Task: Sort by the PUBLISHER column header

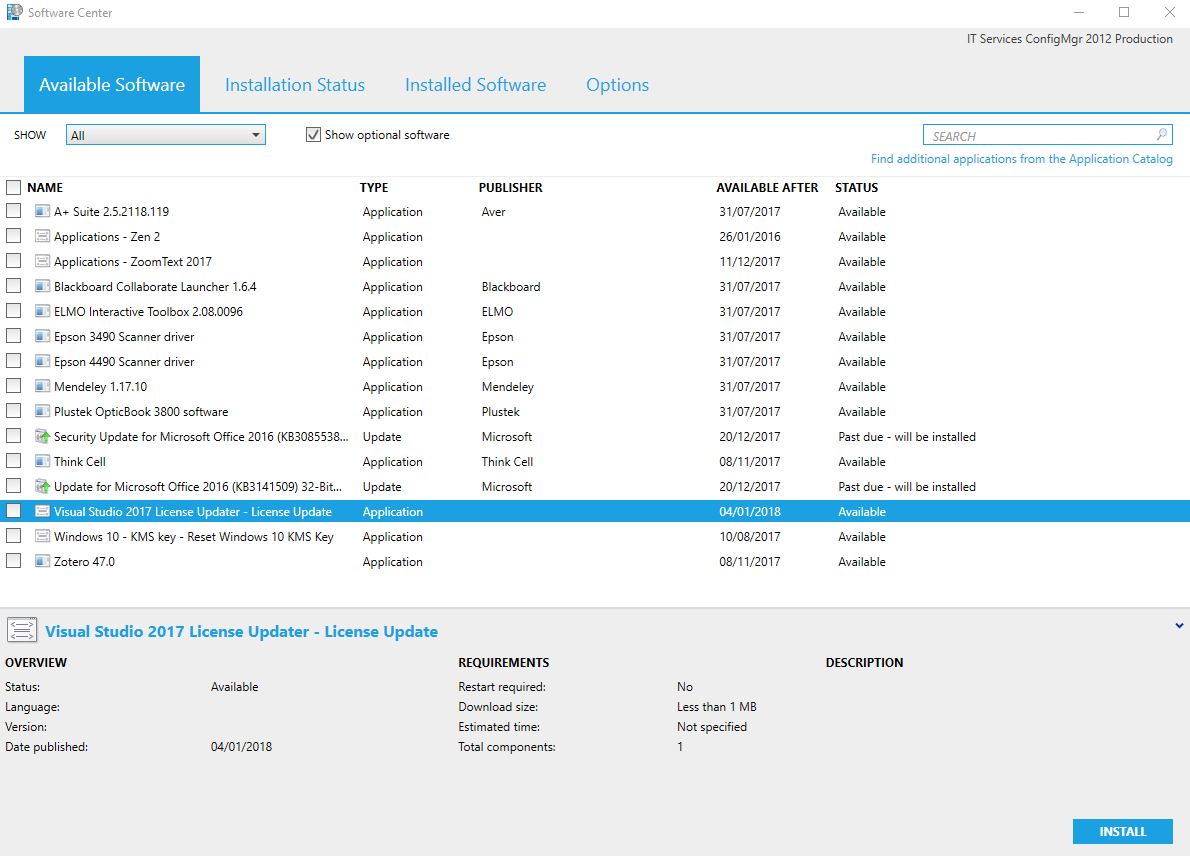Action: click(x=510, y=187)
